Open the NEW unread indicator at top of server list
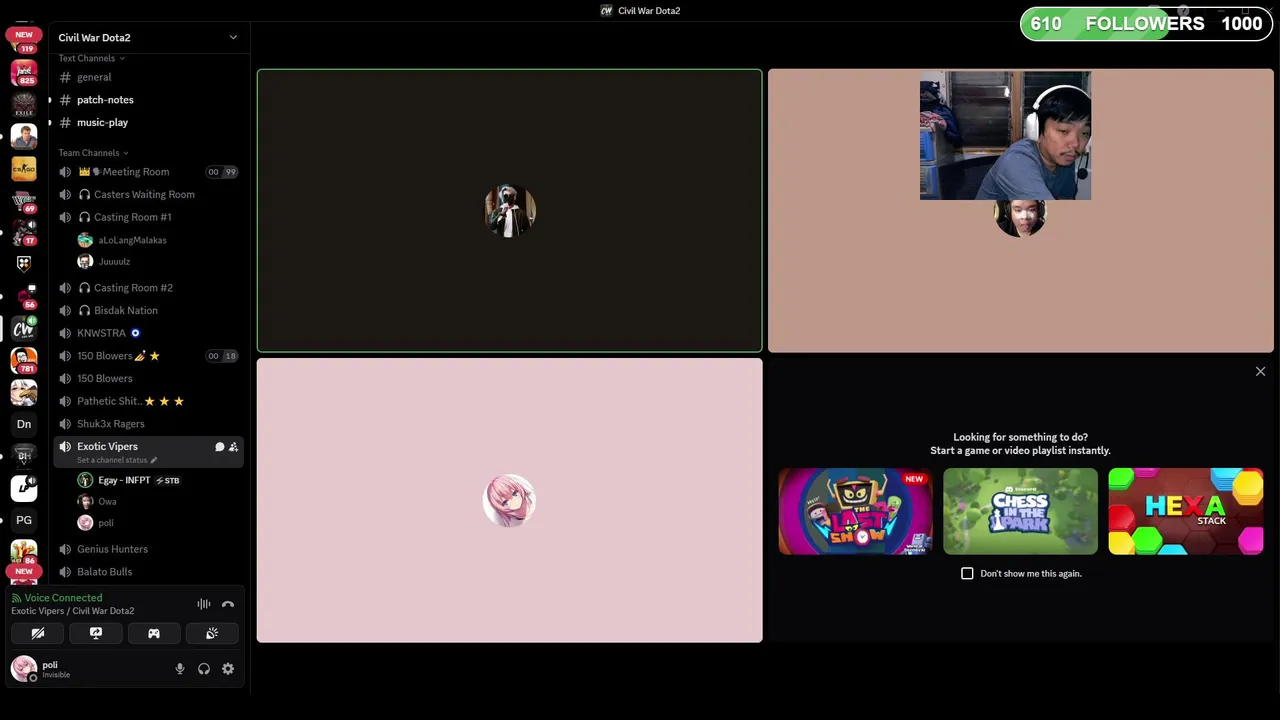Image resolution: width=1280 pixels, height=720 pixels. tap(23, 34)
